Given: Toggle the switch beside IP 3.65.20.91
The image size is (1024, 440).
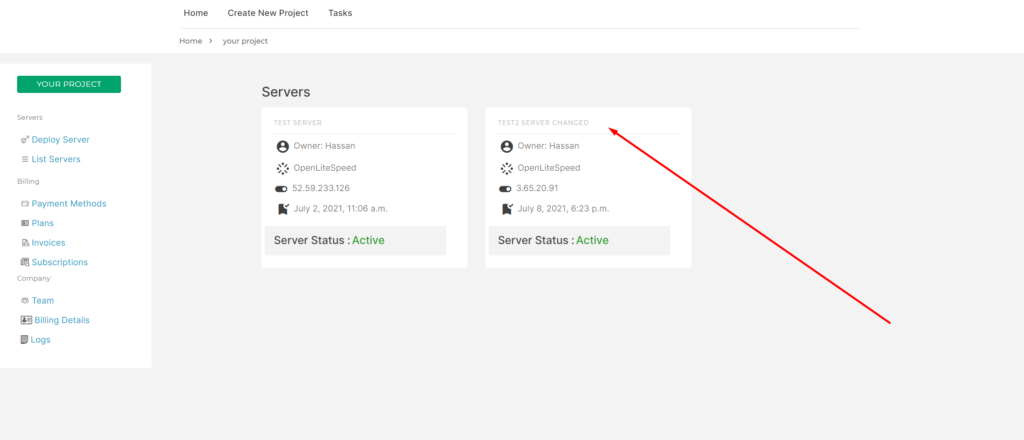Looking at the screenshot, I should point(505,189).
